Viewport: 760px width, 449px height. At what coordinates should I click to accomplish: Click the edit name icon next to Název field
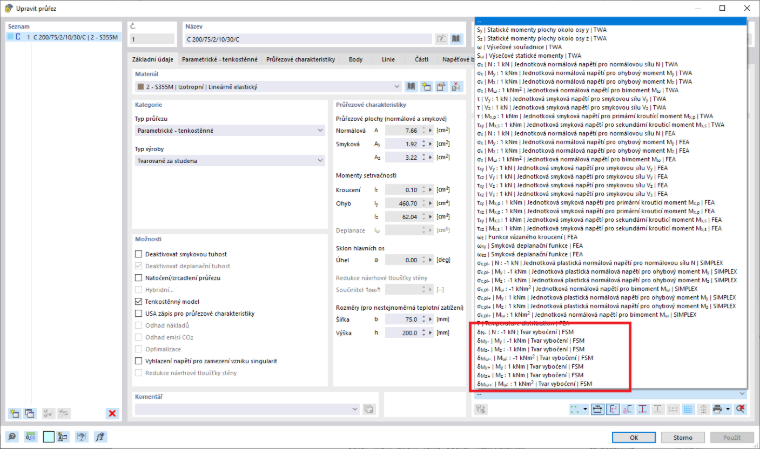pyautogui.click(x=441, y=39)
